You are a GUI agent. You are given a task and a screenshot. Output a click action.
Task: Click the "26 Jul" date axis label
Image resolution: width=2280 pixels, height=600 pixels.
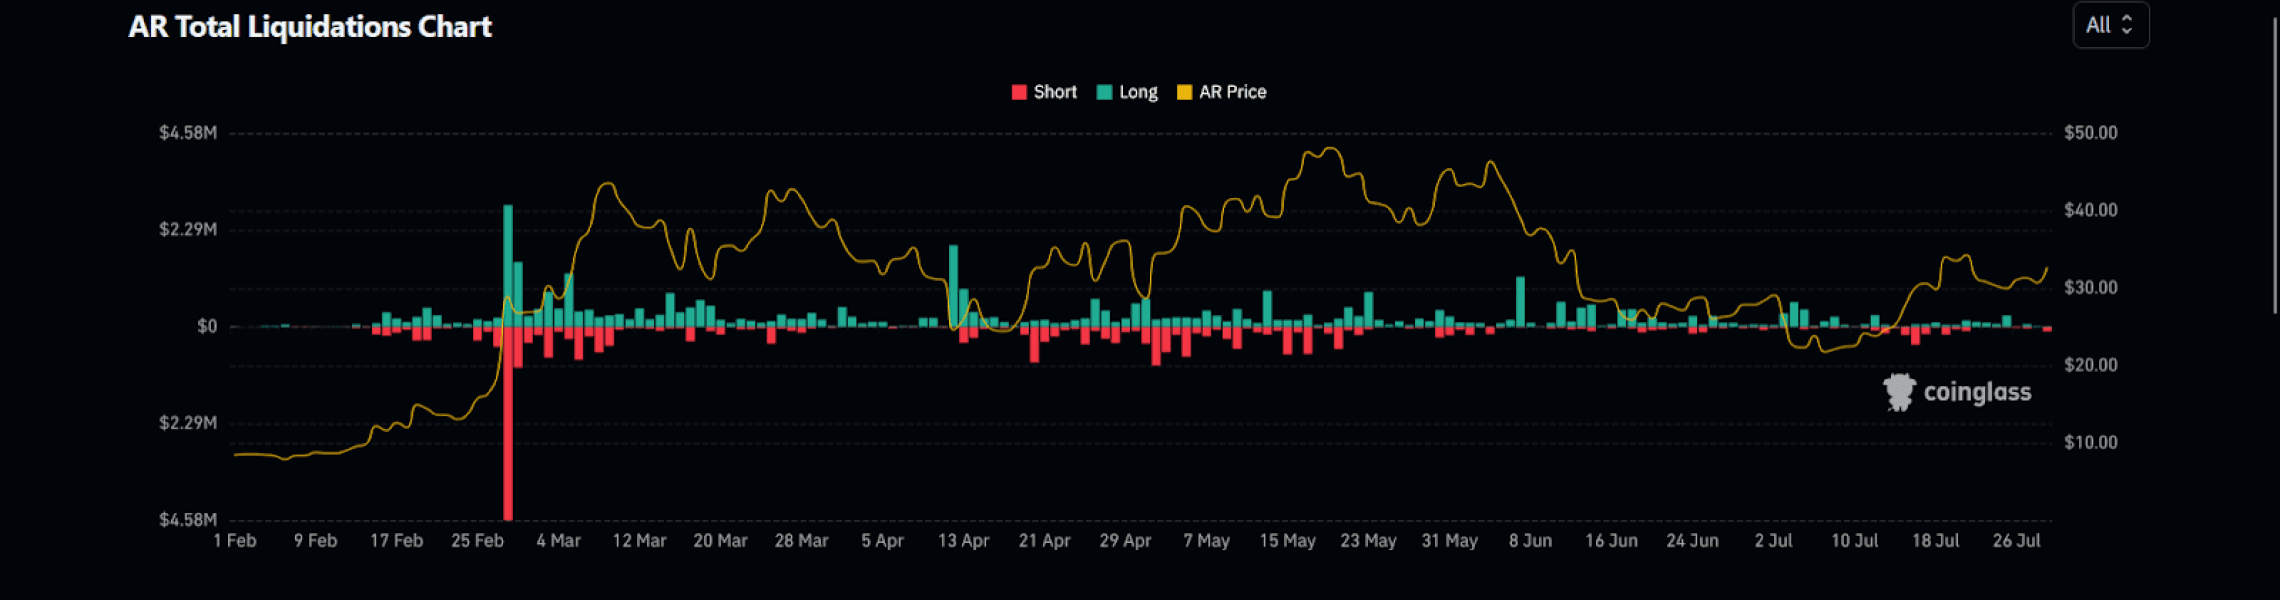(x=2016, y=541)
